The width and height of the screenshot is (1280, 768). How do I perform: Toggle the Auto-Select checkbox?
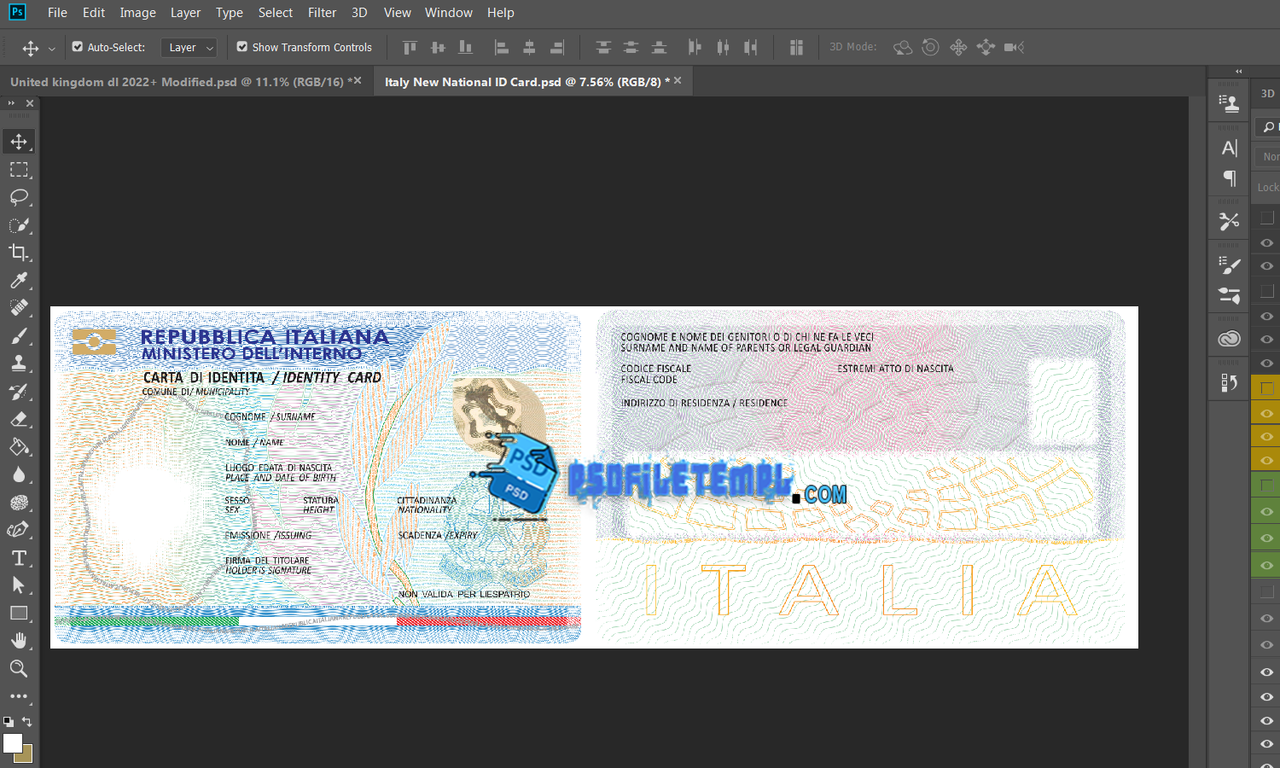pyautogui.click(x=77, y=46)
